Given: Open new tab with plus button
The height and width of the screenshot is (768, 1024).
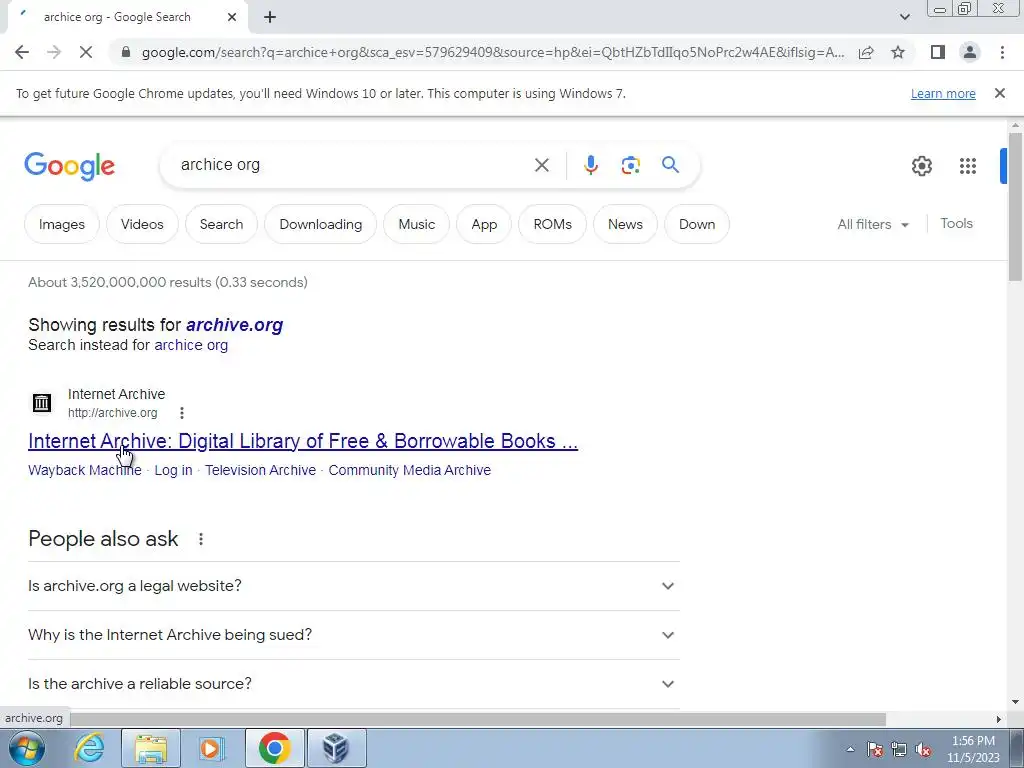Looking at the screenshot, I should pos(270,17).
